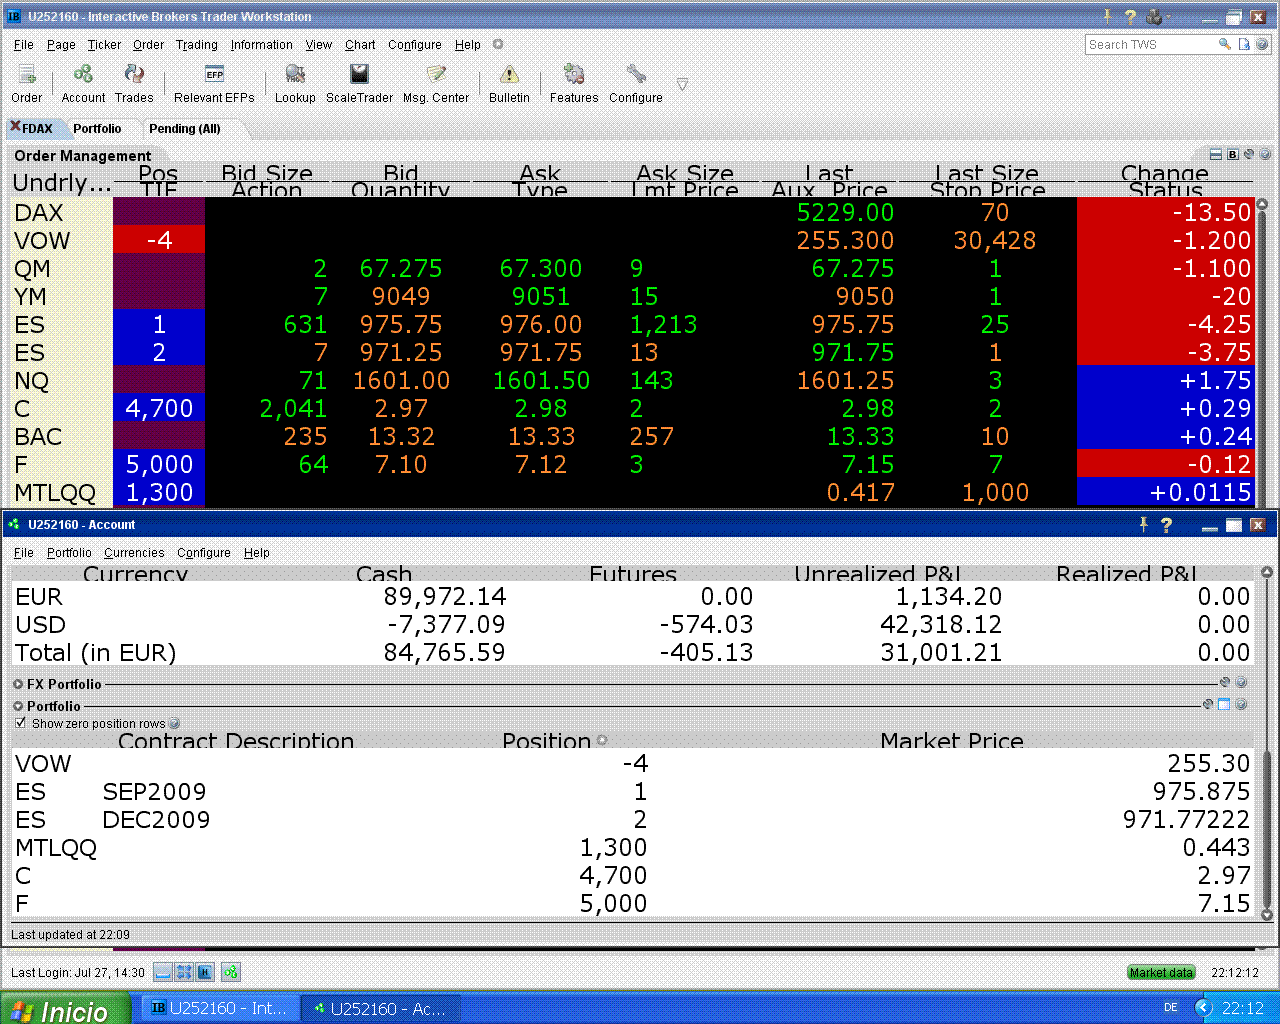Click the Search TWS input field
Viewport: 1280px width, 1024px height.
pyautogui.click(x=1150, y=45)
